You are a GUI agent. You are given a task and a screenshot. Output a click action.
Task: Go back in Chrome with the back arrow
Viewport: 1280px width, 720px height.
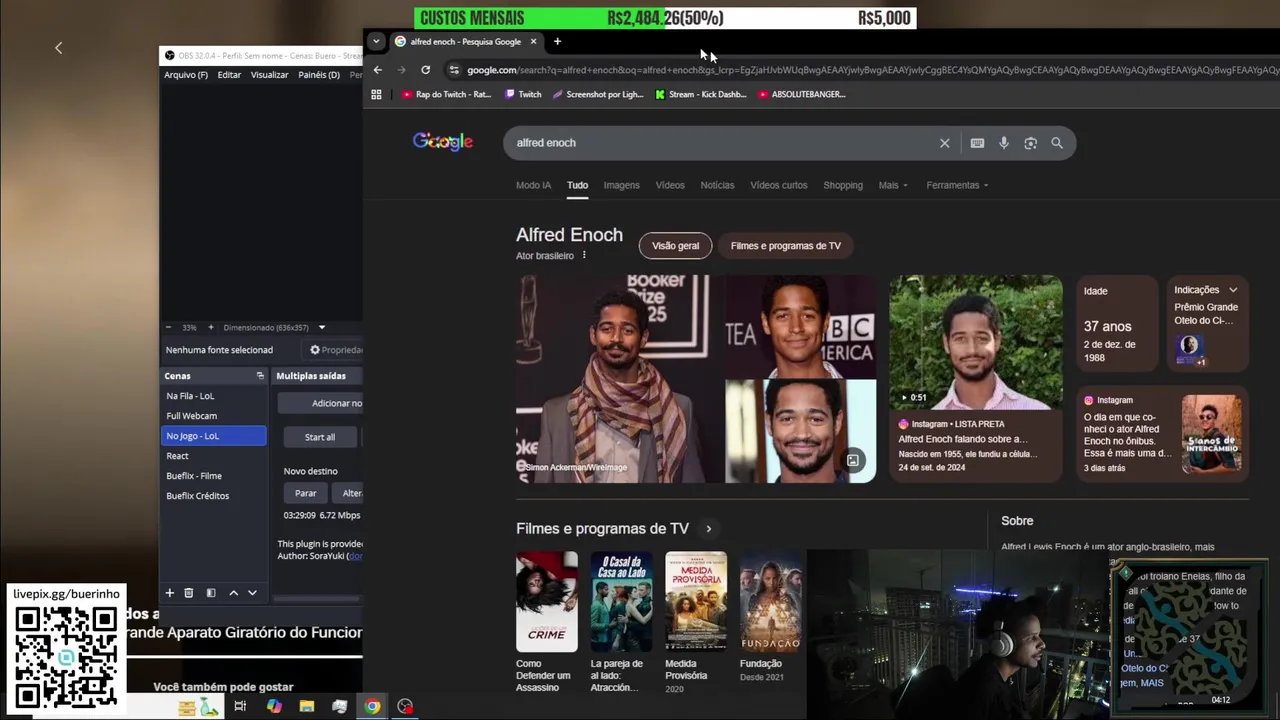(x=378, y=70)
